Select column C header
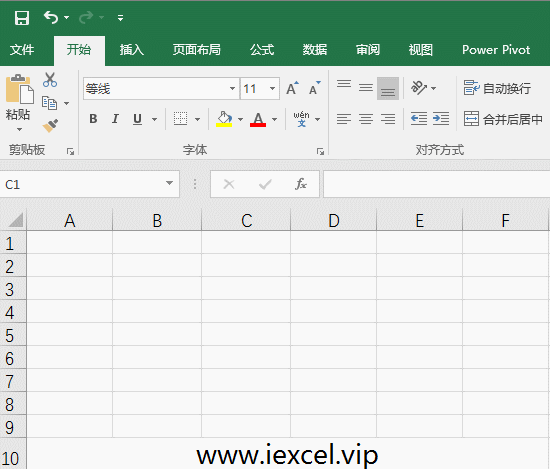The image size is (550, 469). click(x=246, y=220)
